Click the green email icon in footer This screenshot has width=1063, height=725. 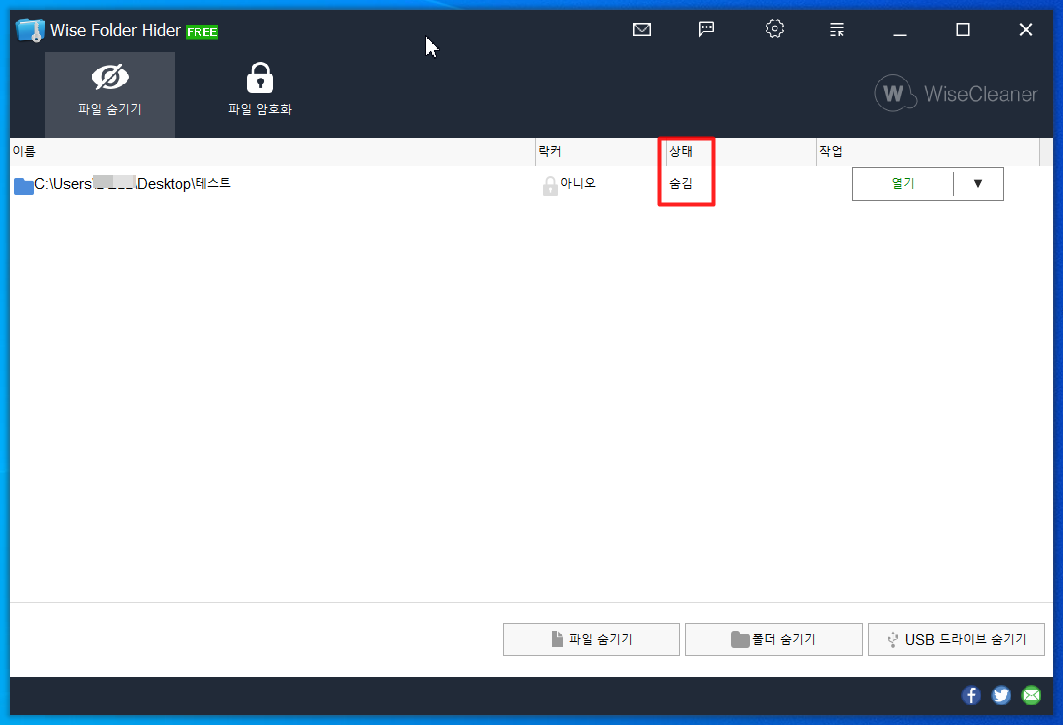click(x=1031, y=695)
